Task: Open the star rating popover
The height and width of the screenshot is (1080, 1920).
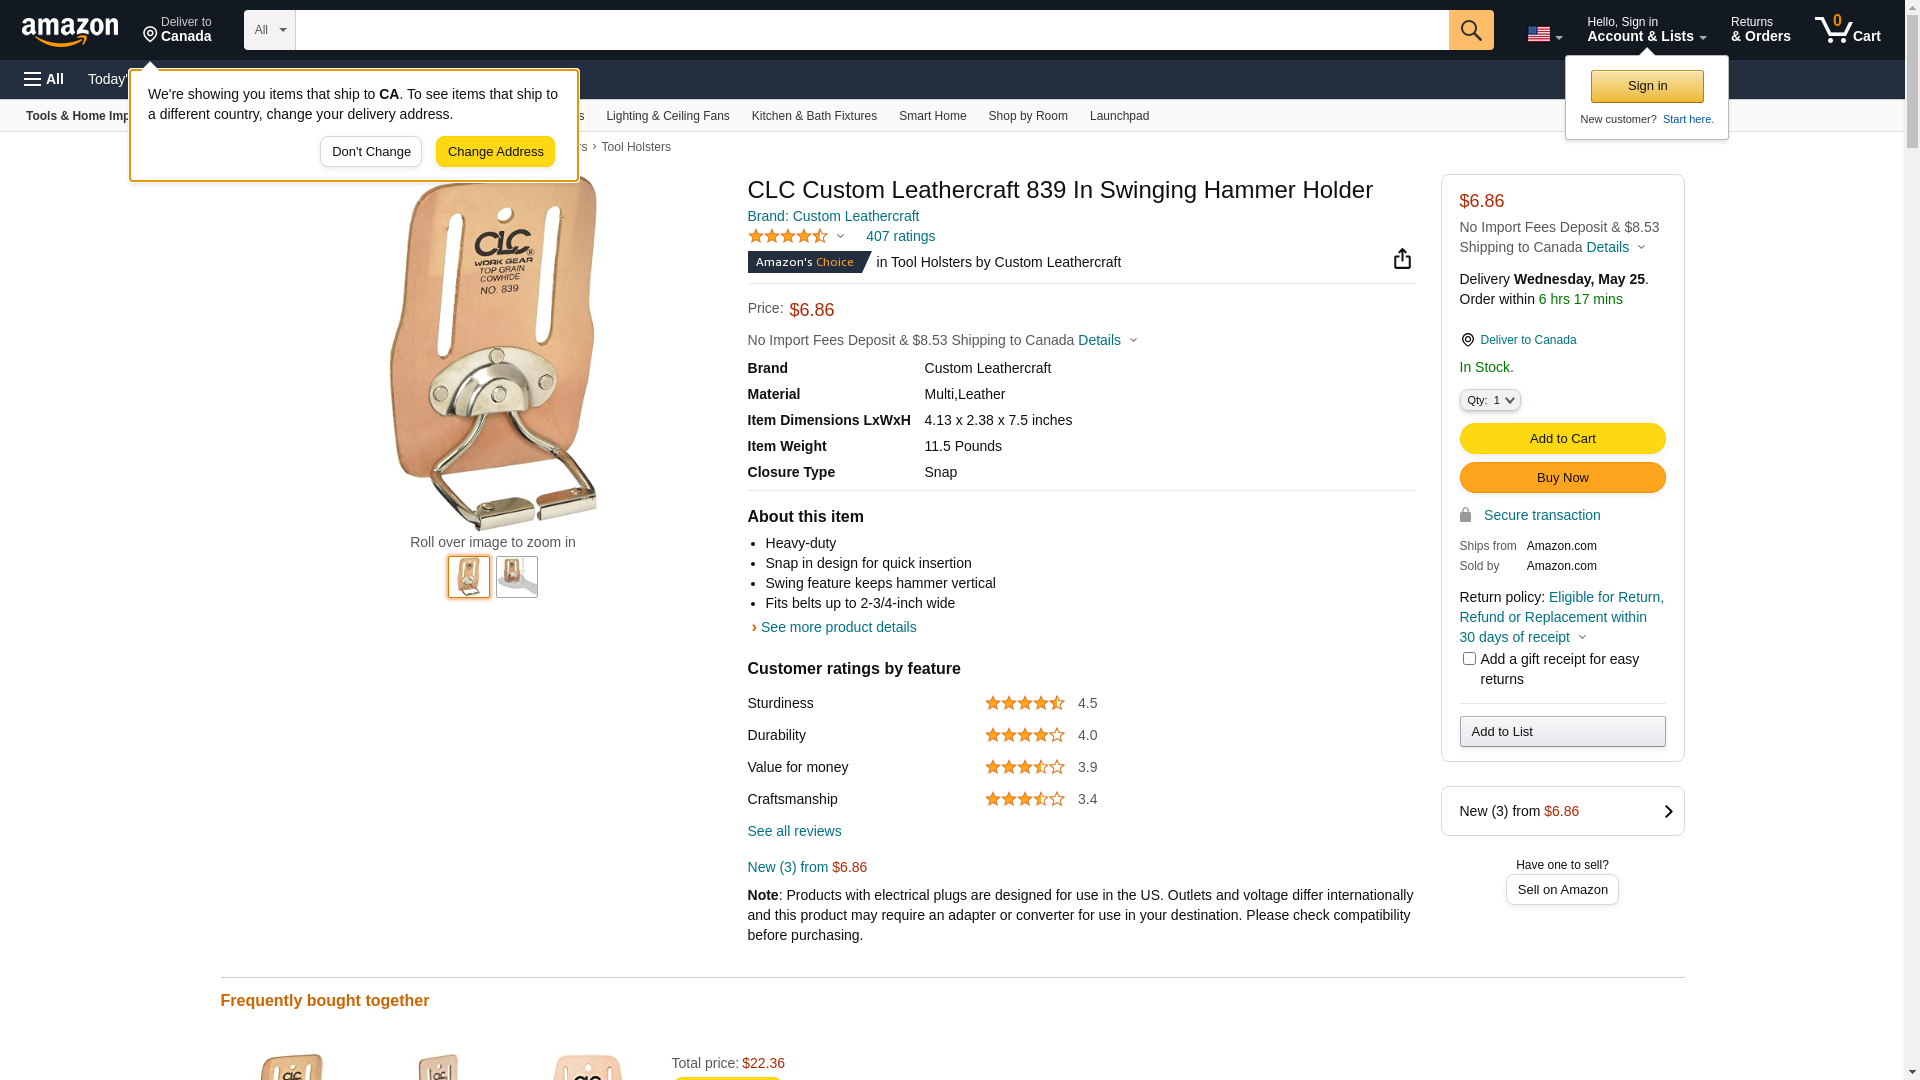Action: click(796, 236)
